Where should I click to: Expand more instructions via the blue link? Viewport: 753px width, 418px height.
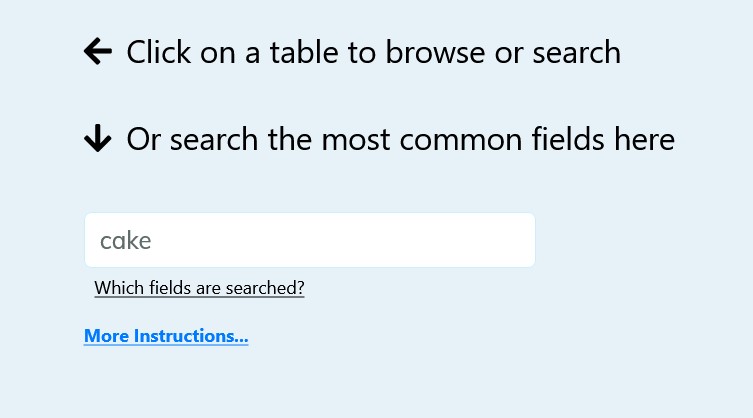(x=166, y=336)
